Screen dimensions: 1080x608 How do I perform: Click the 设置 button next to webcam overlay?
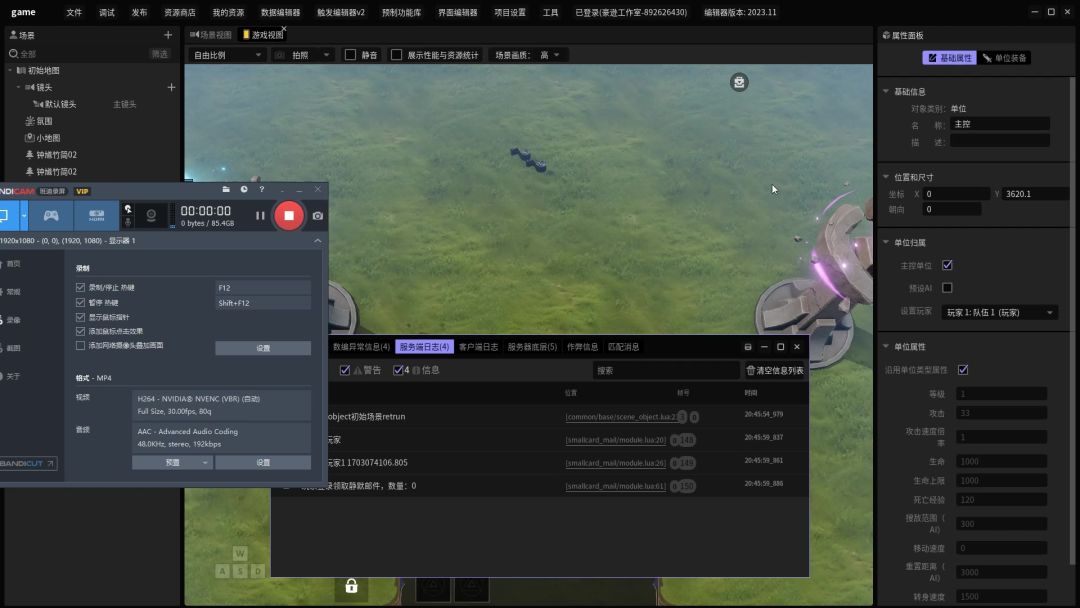(263, 348)
